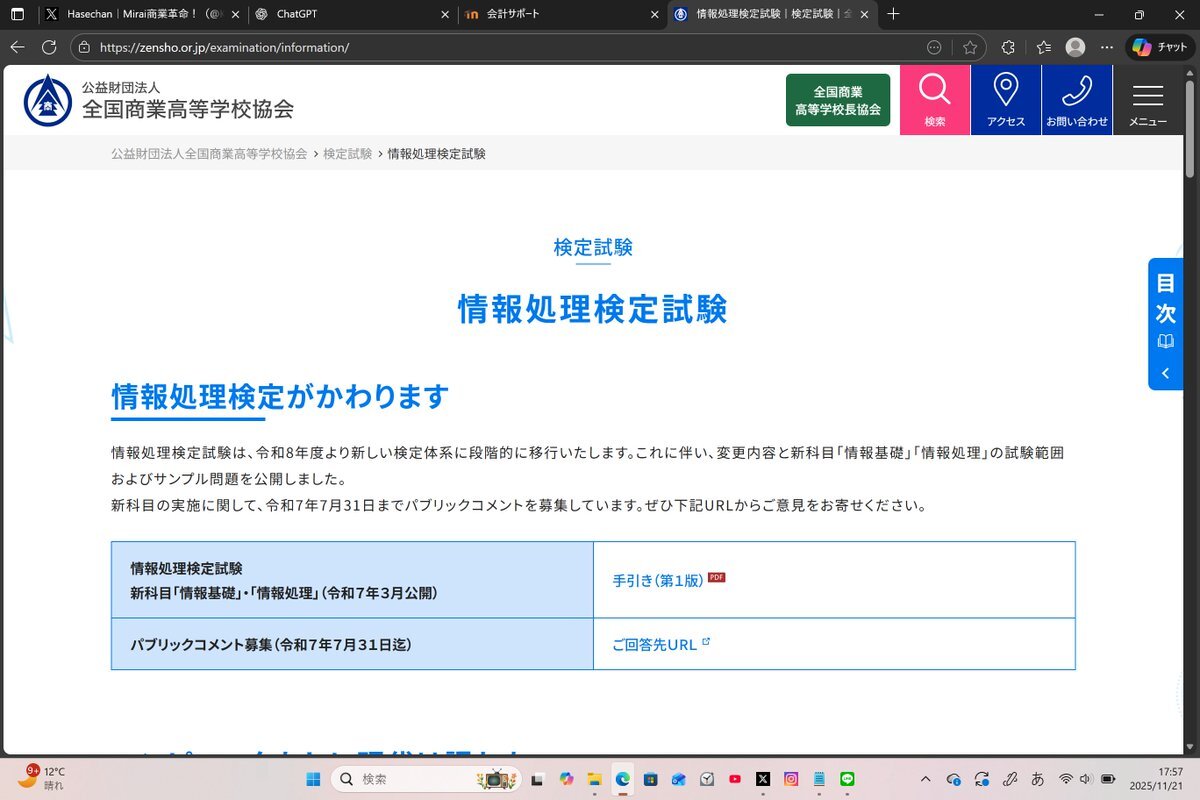Click the association logo in header
Image resolution: width=1200 pixels, height=800 pixels.
48,100
